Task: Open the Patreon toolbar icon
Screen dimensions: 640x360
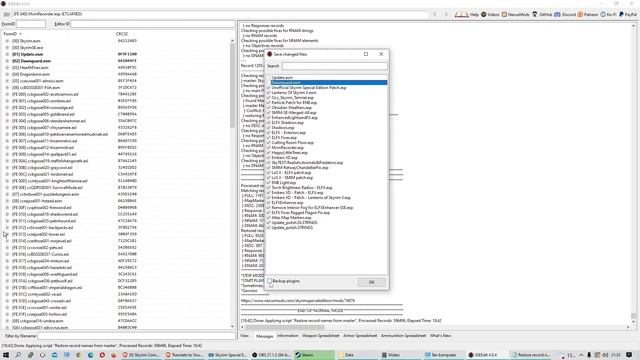Action: click(580, 14)
